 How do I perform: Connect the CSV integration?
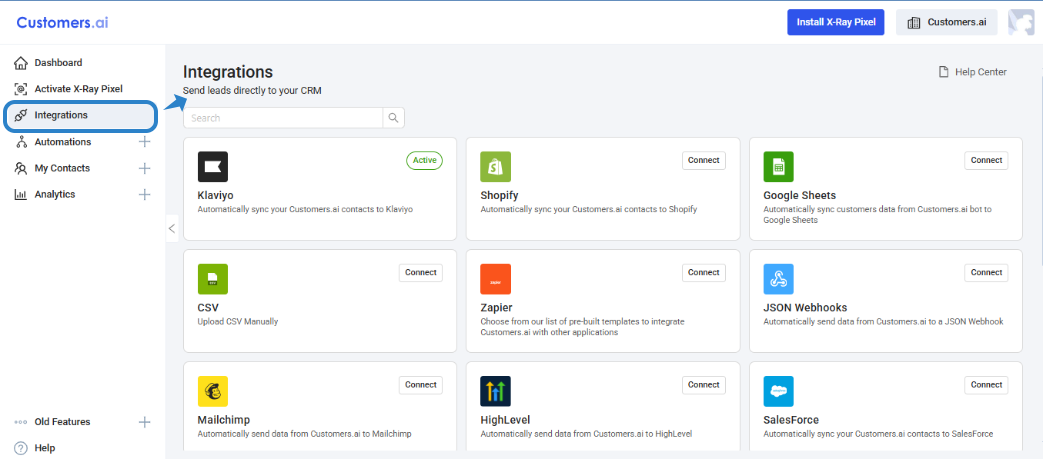point(421,273)
